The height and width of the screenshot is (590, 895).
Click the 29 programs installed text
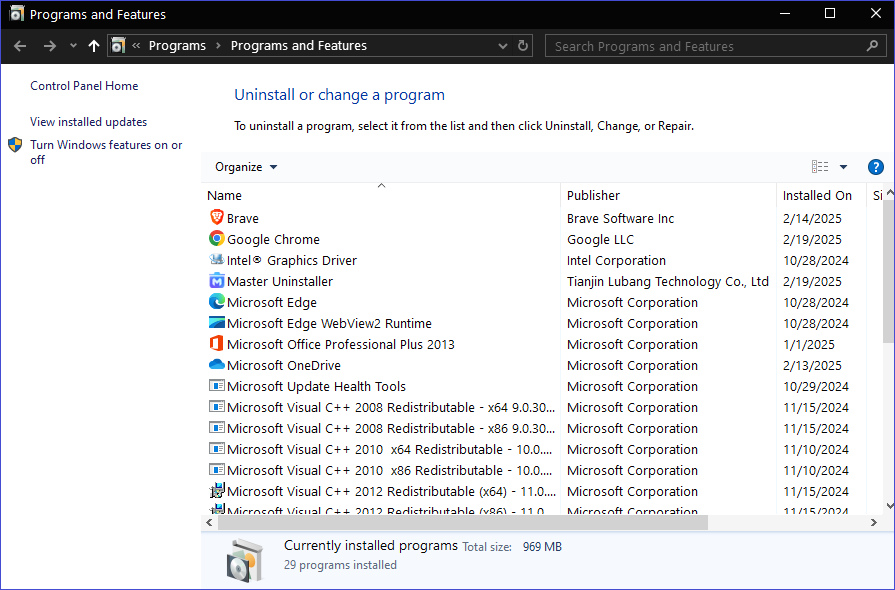340,565
